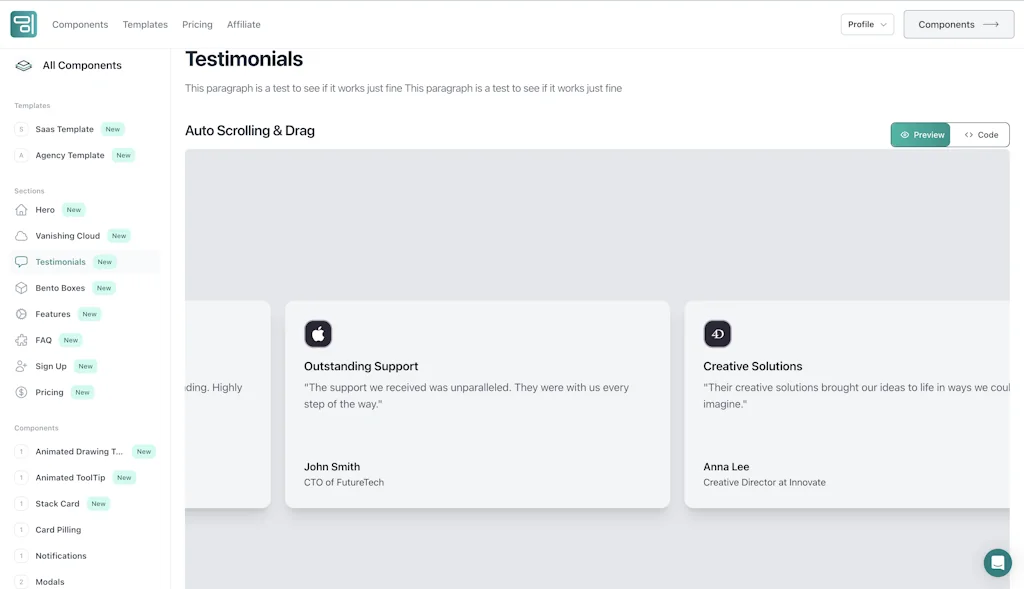Open the Stack Card component
Image resolution: width=1024 pixels, height=589 pixels.
point(57,504)
